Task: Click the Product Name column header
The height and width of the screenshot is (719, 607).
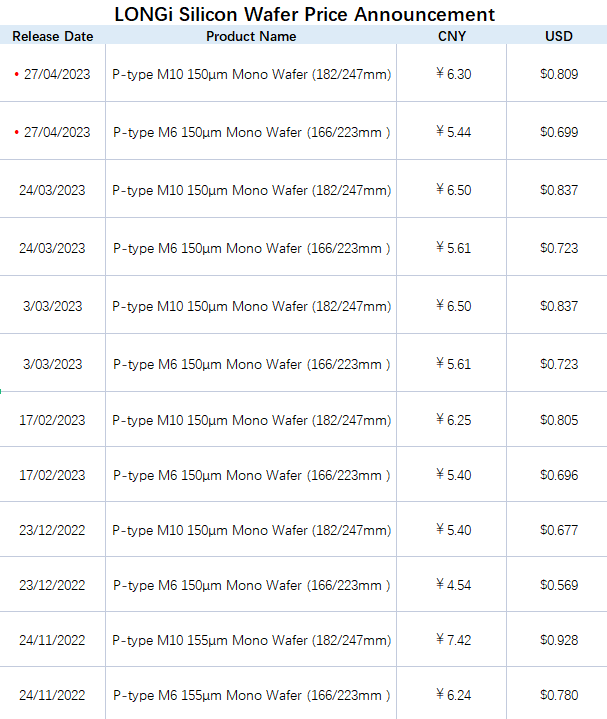Action: [251, 36]
